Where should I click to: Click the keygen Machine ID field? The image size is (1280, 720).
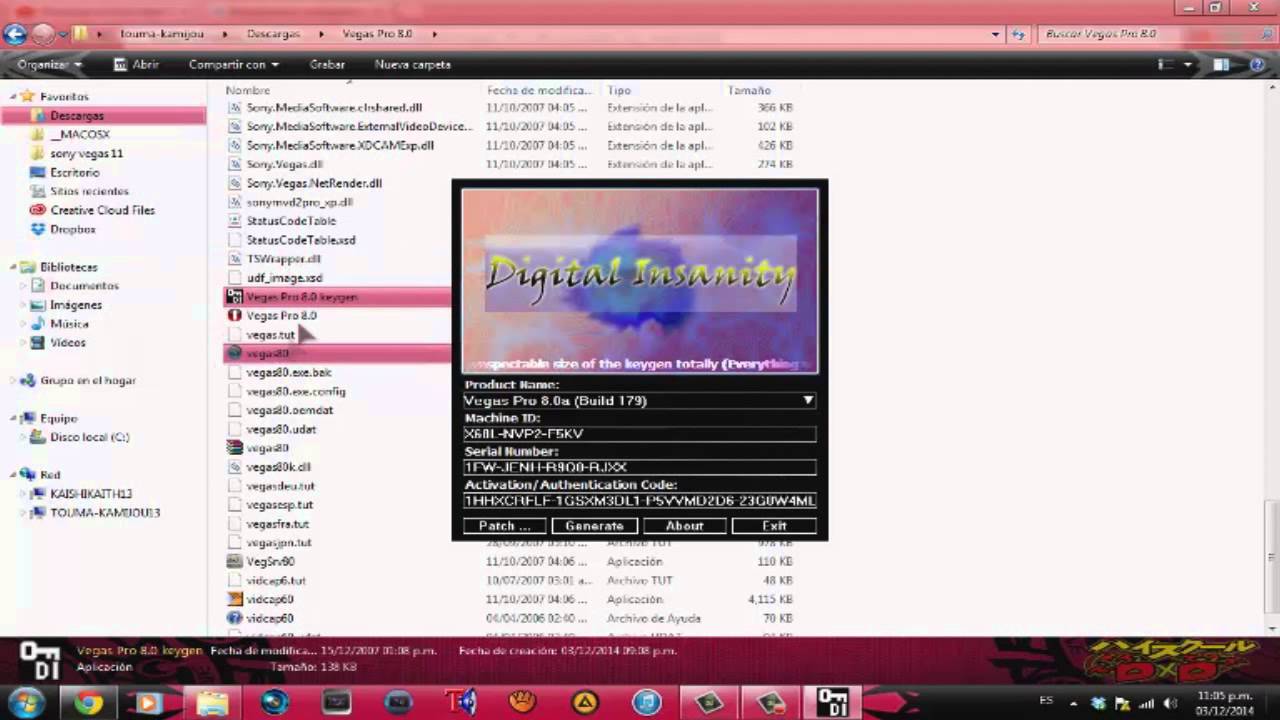click(639, 434)
